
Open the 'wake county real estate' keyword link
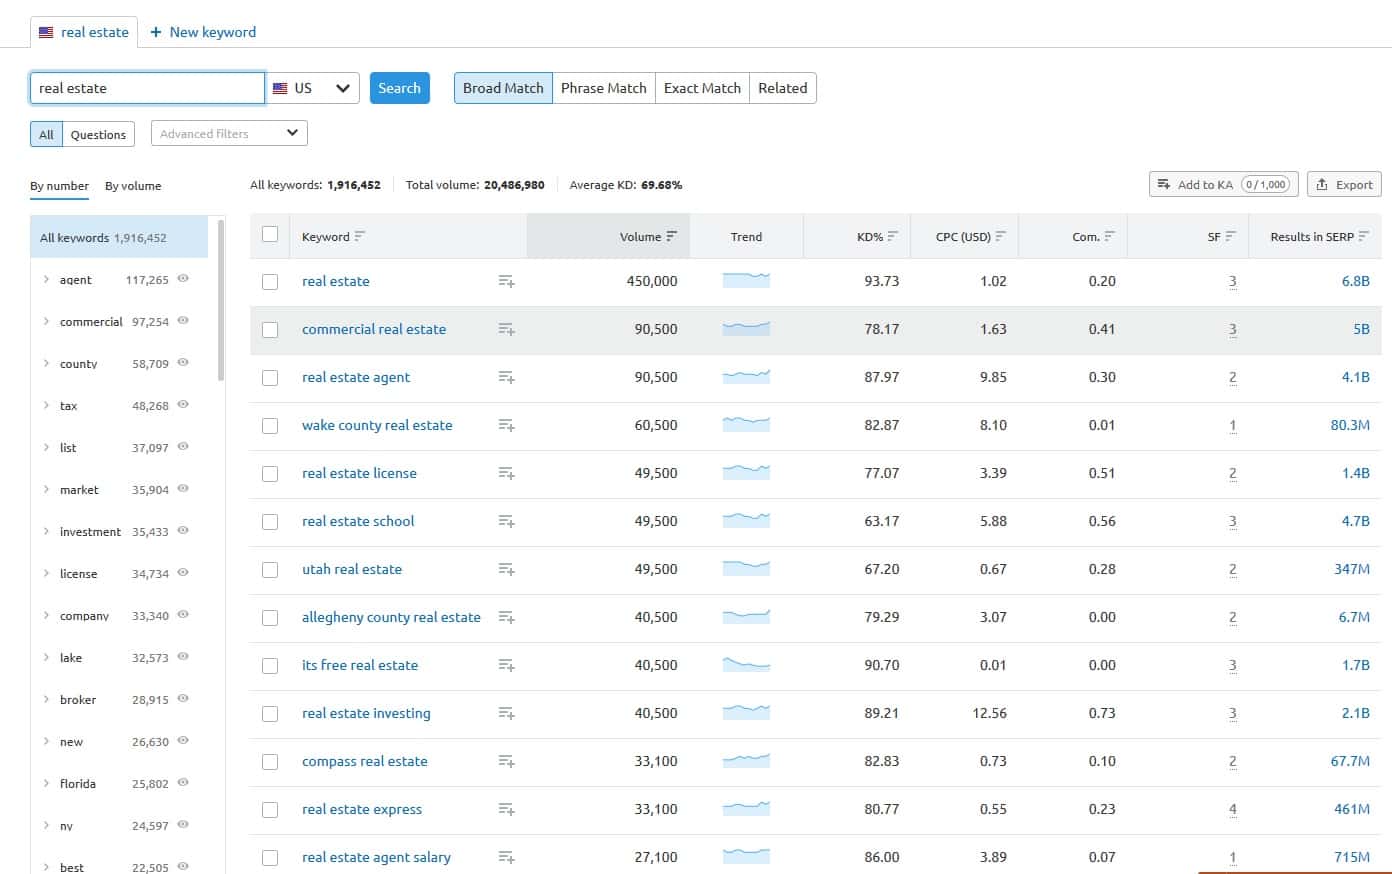[377, 425]
